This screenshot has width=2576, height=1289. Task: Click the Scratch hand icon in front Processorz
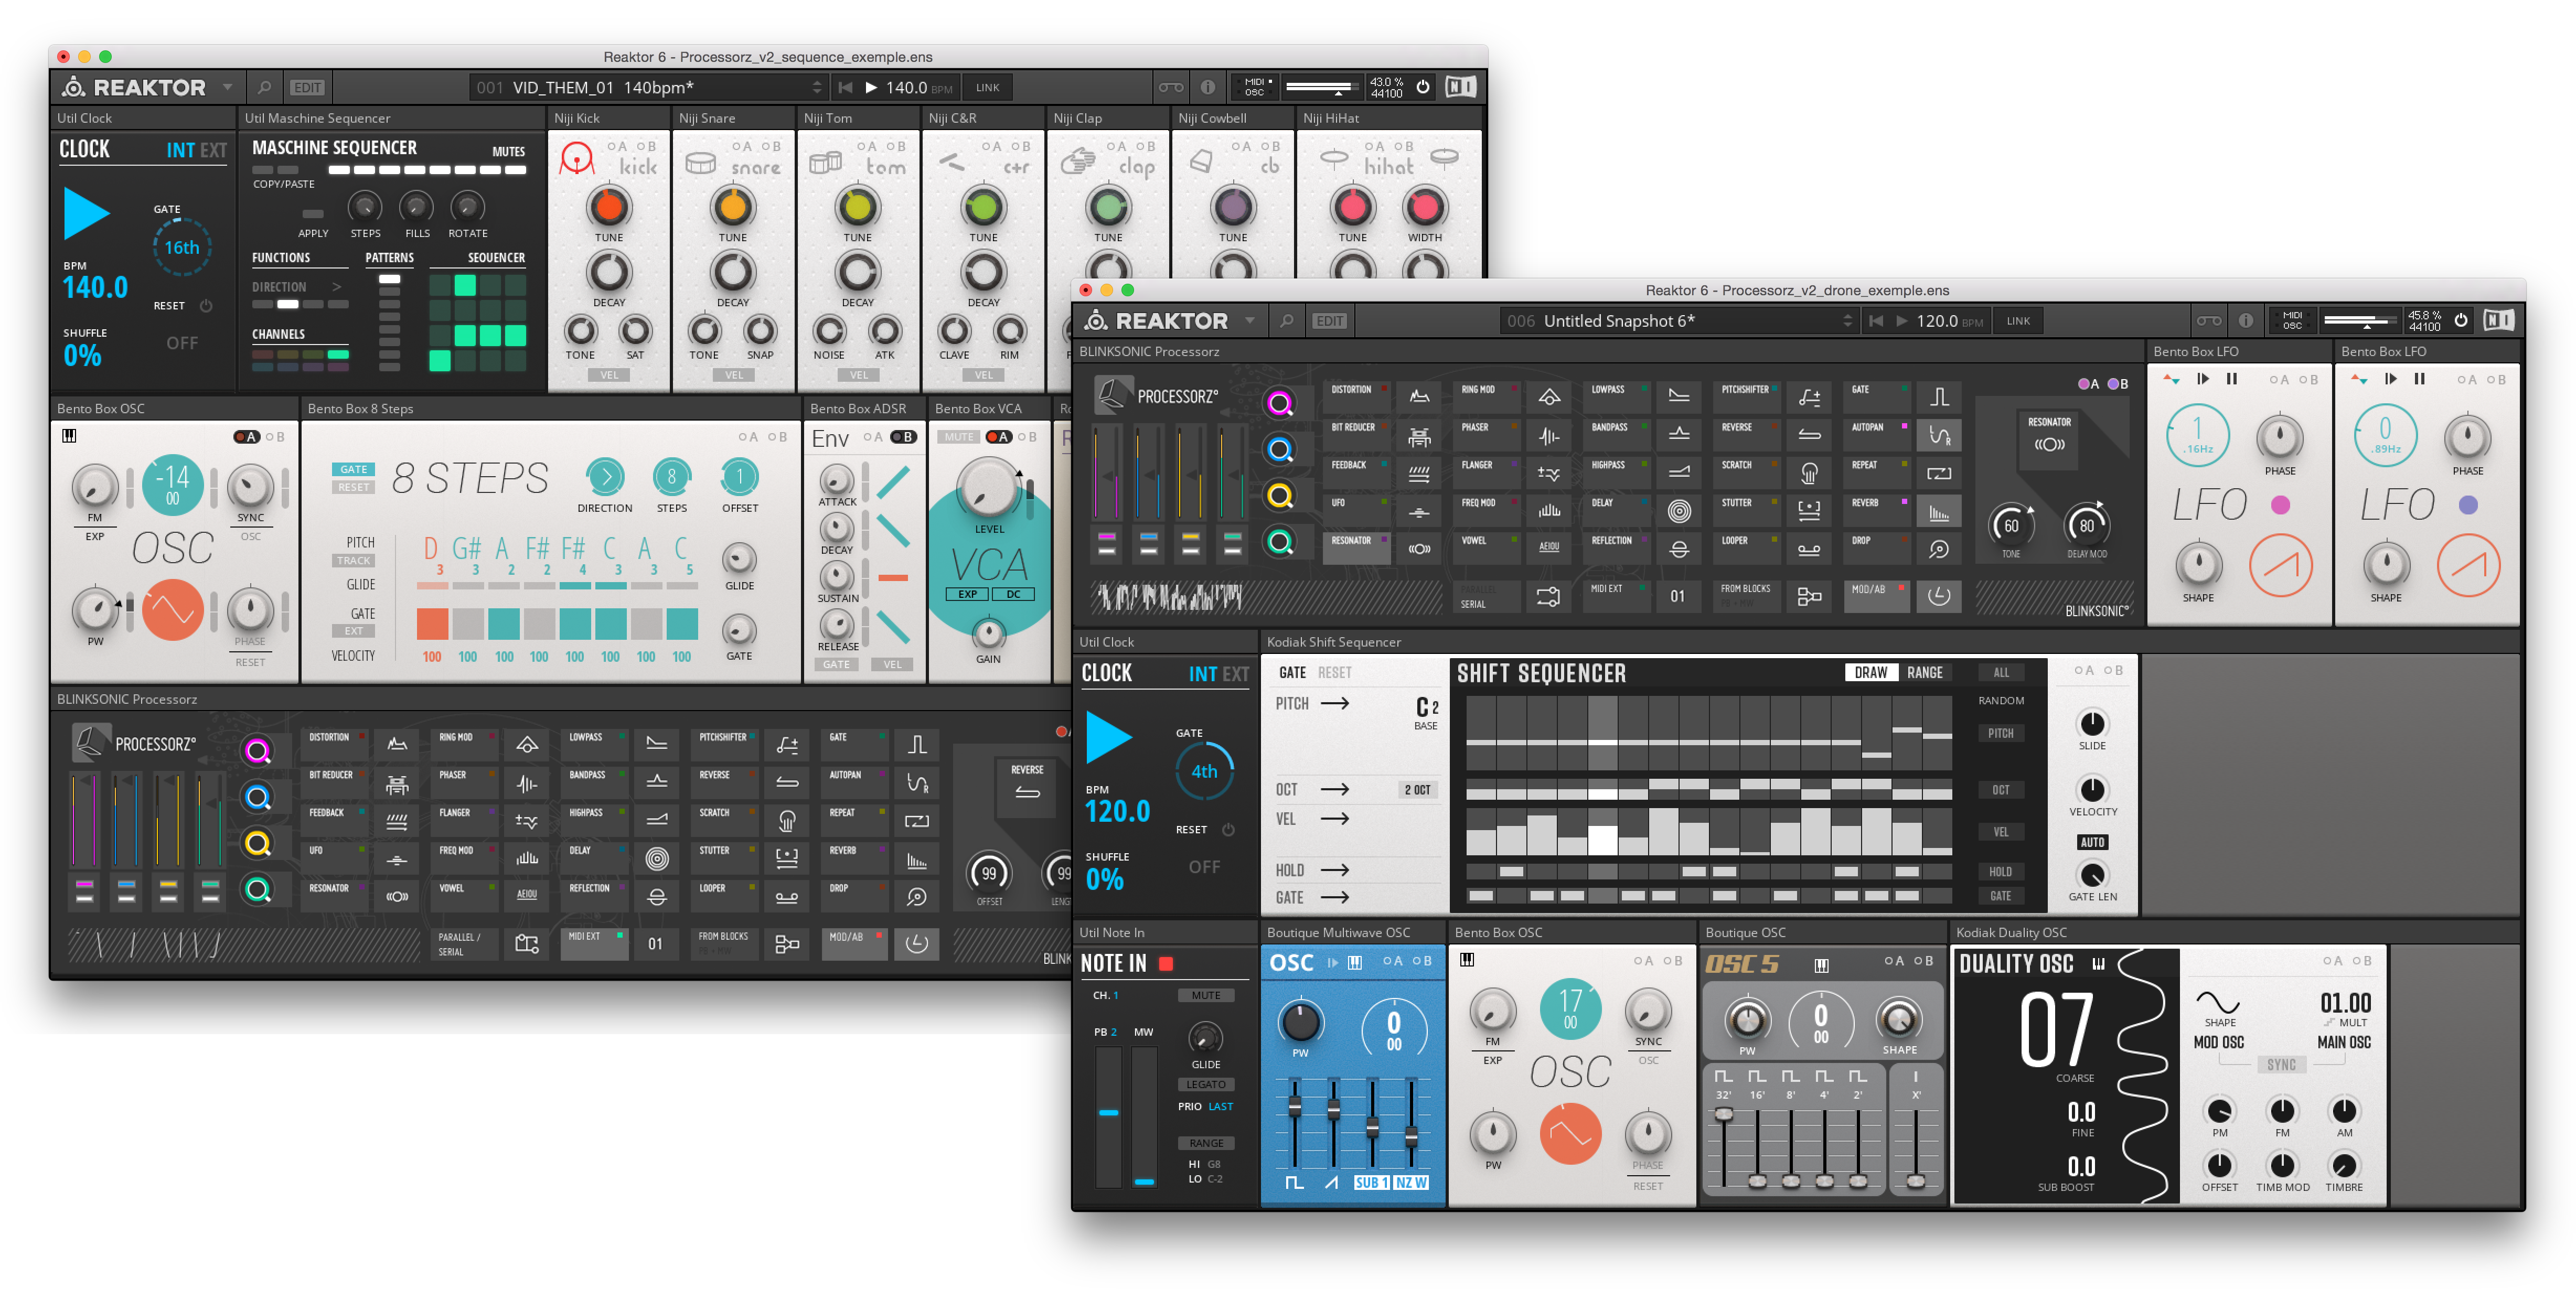[x=1809, y=473]
